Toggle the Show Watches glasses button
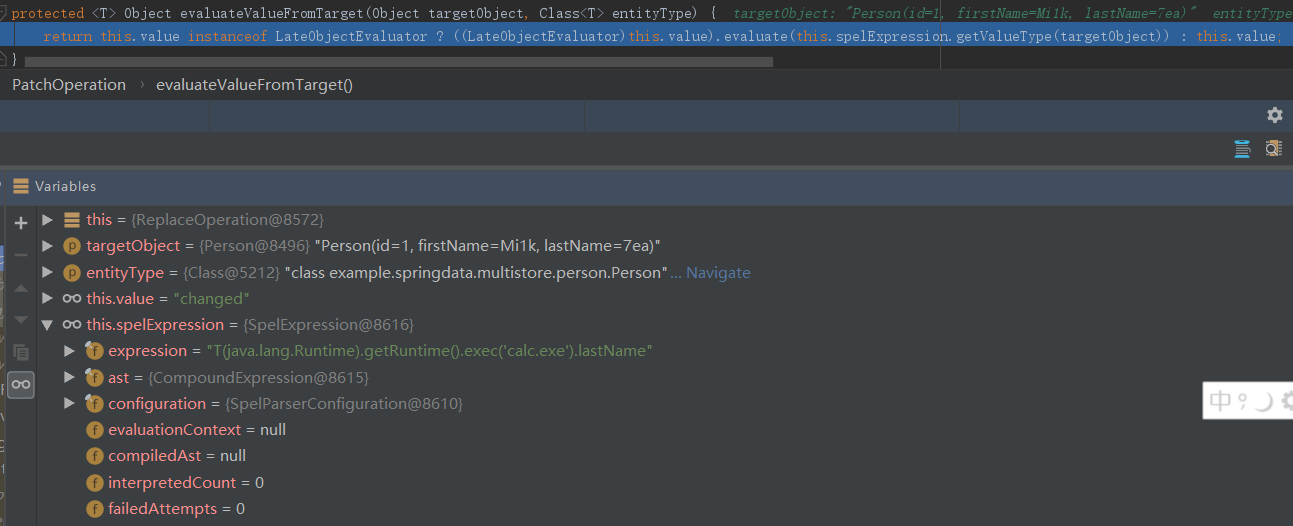Viewport: 1293px width, 526px height. (x=21, y=384)
